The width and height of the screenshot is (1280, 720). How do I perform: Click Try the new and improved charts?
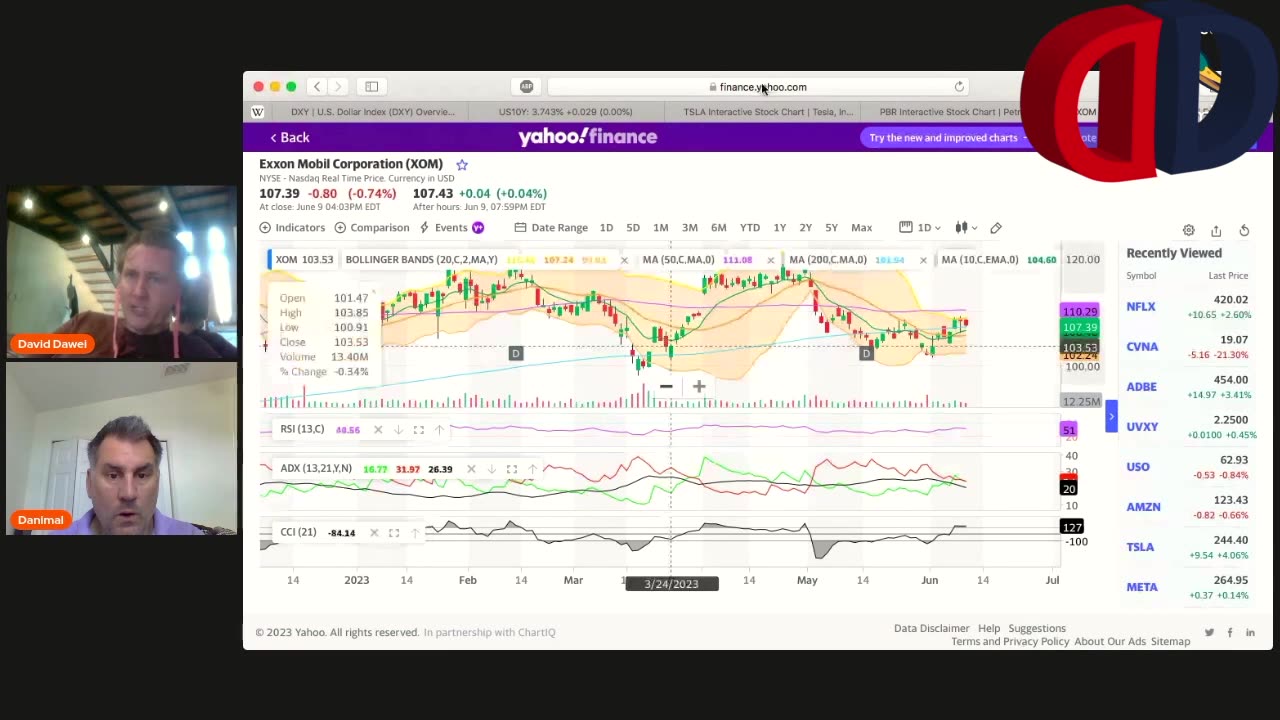coord(943,138)
